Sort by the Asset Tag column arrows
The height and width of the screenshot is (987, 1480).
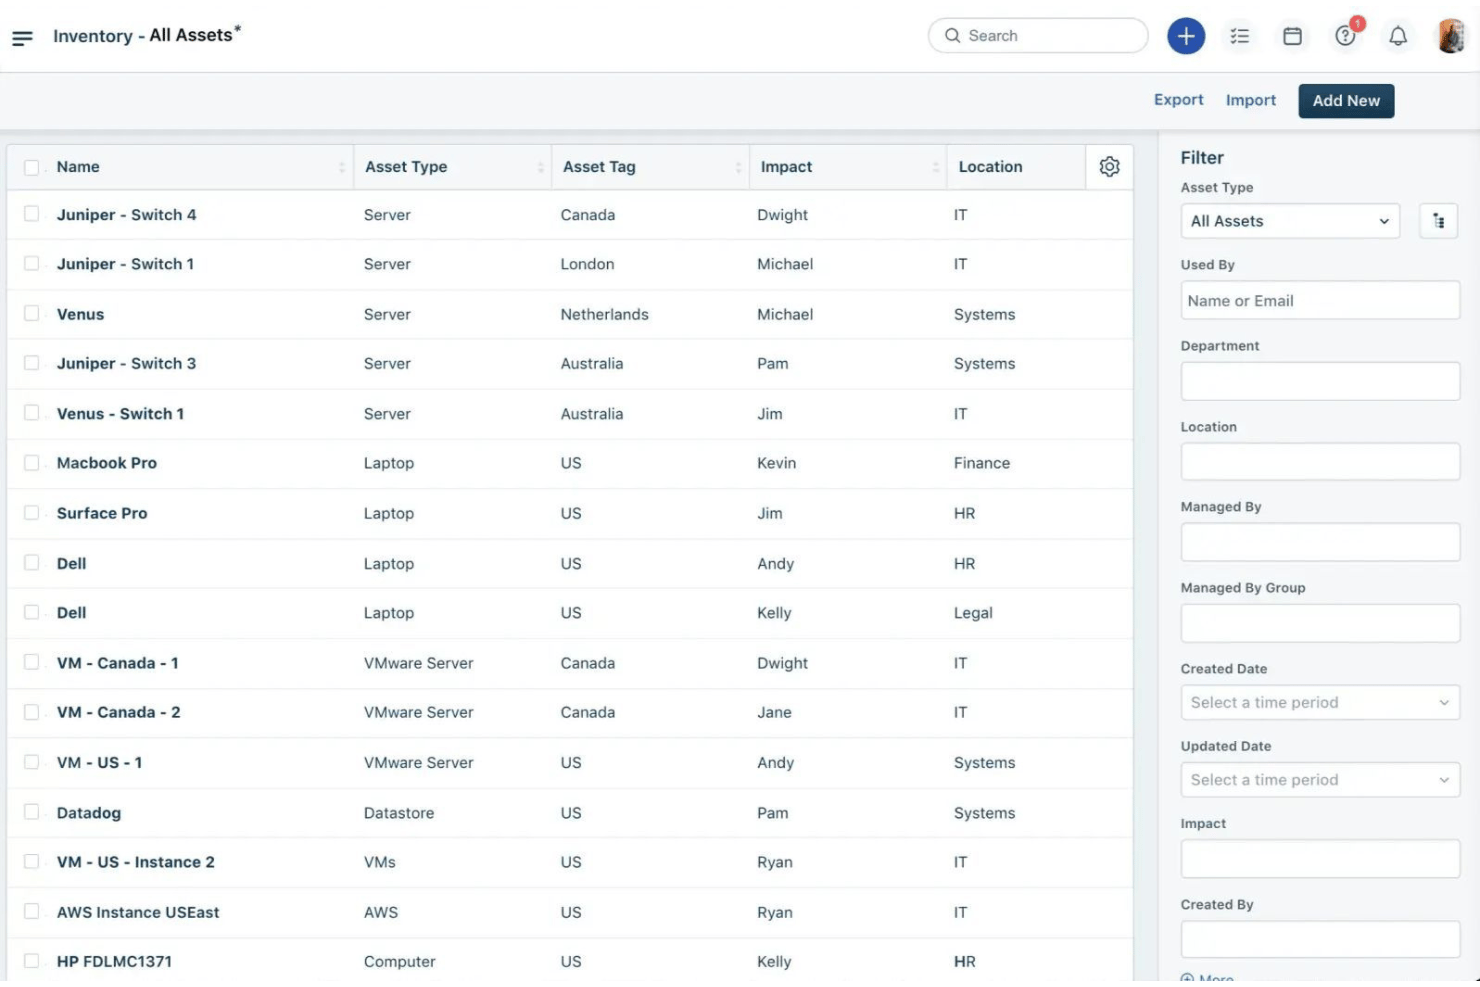pos(738,168)
